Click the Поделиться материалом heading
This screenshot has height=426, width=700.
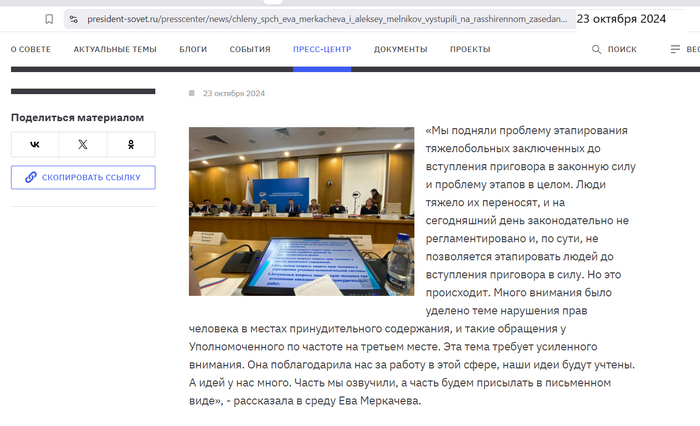tap(78, 117)
